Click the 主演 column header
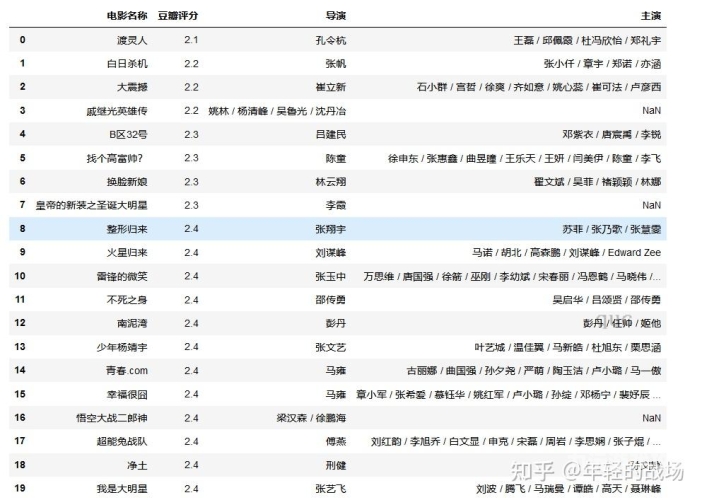Screen dimensions: 702x500 pyautogui.click(x=651, y=16)
